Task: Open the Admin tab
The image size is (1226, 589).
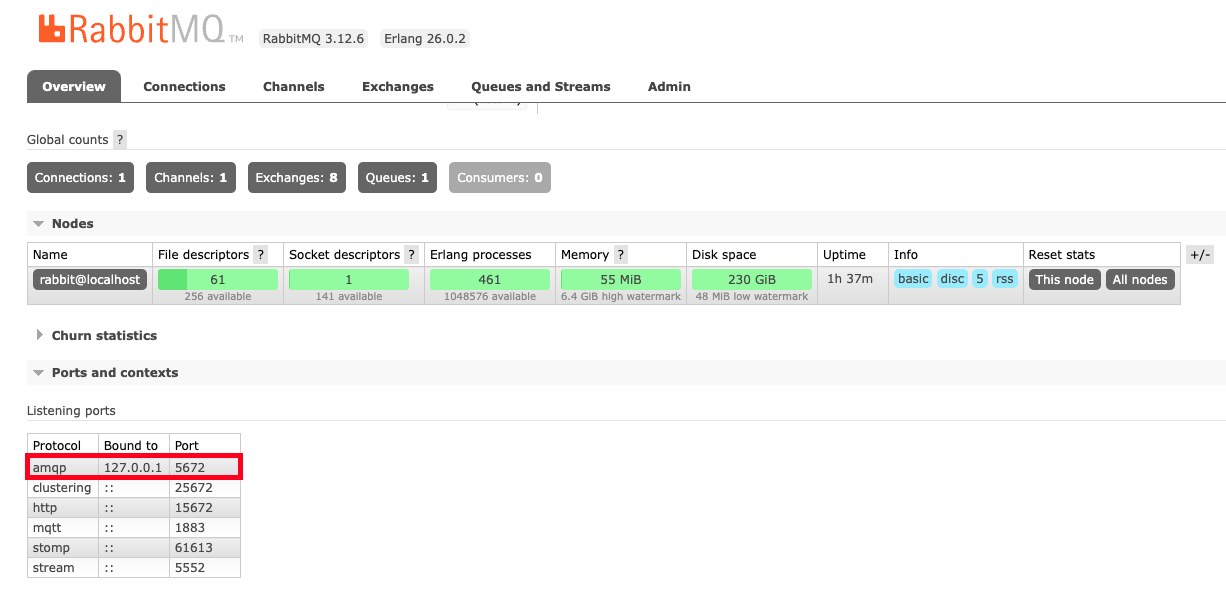Action: pos(669,87)
